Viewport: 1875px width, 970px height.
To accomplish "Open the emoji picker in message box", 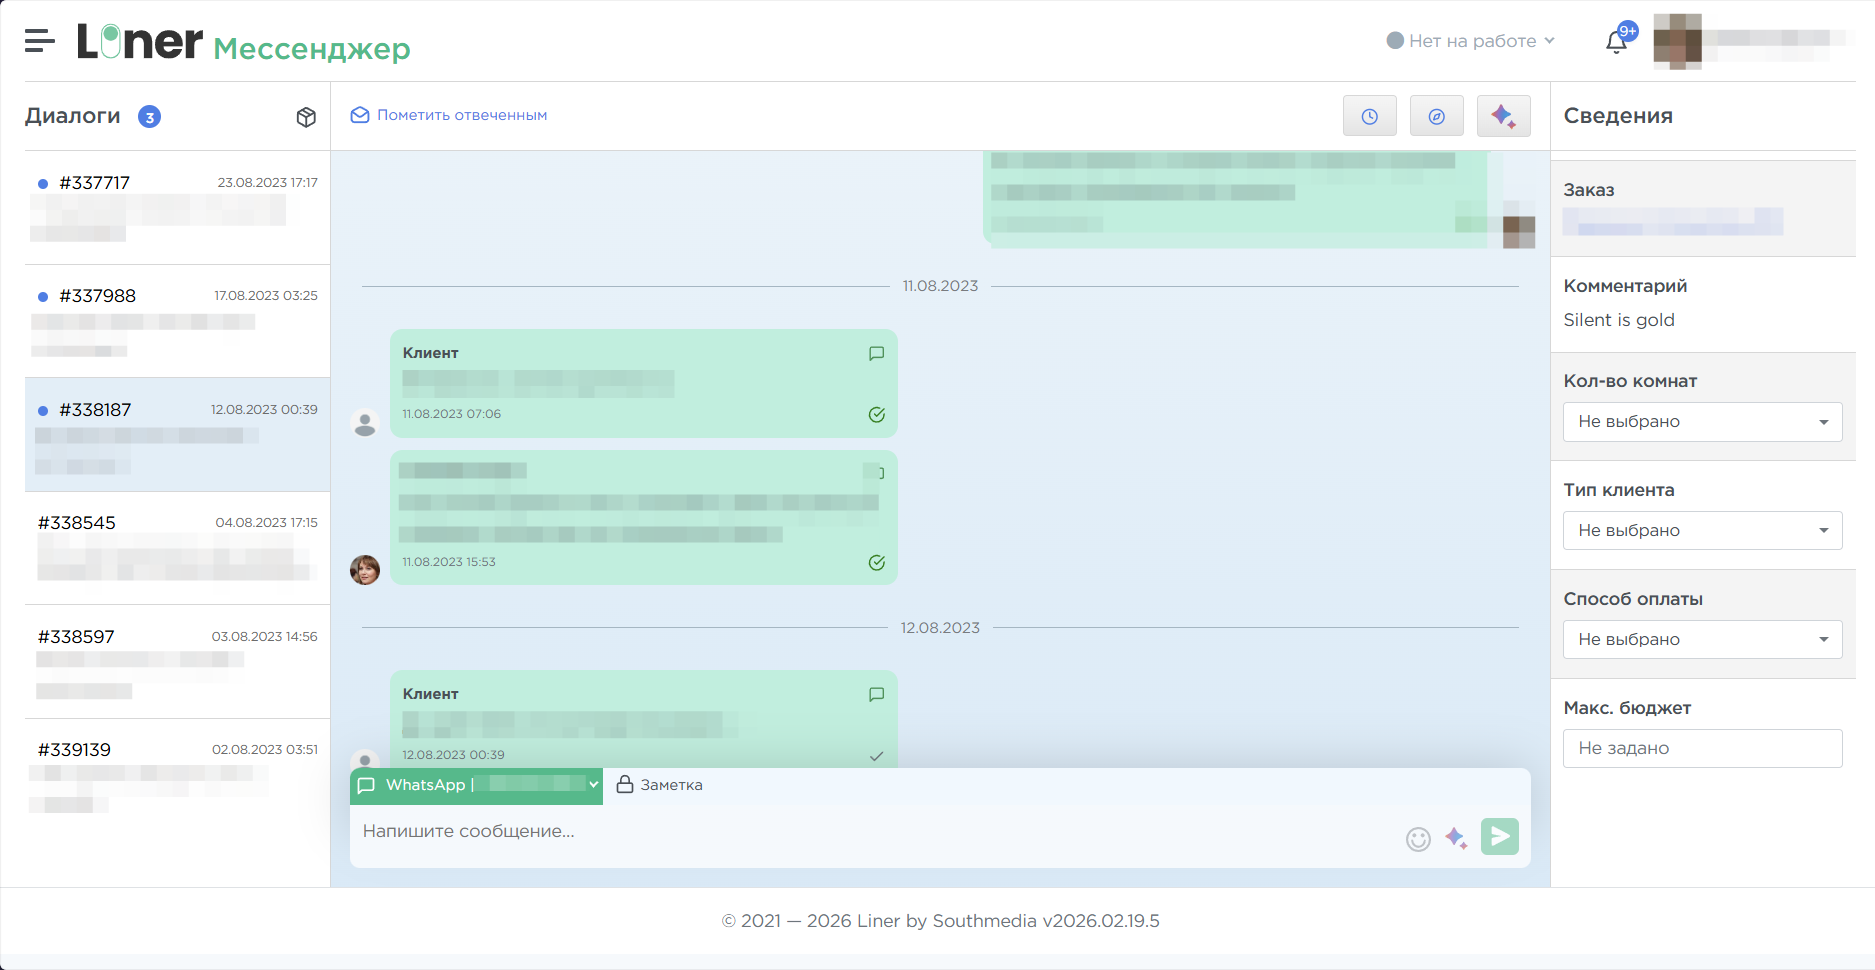I will [x=1418, y=839].
